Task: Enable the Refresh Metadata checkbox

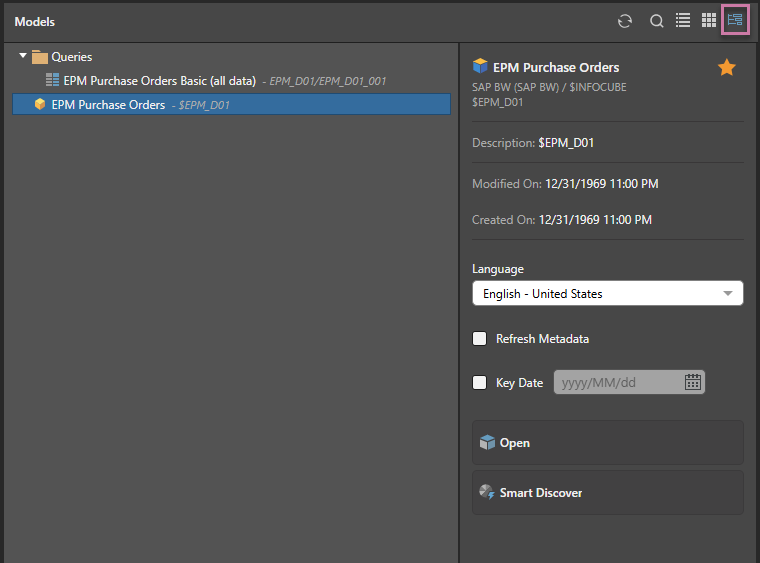Action: coord(480,339)
